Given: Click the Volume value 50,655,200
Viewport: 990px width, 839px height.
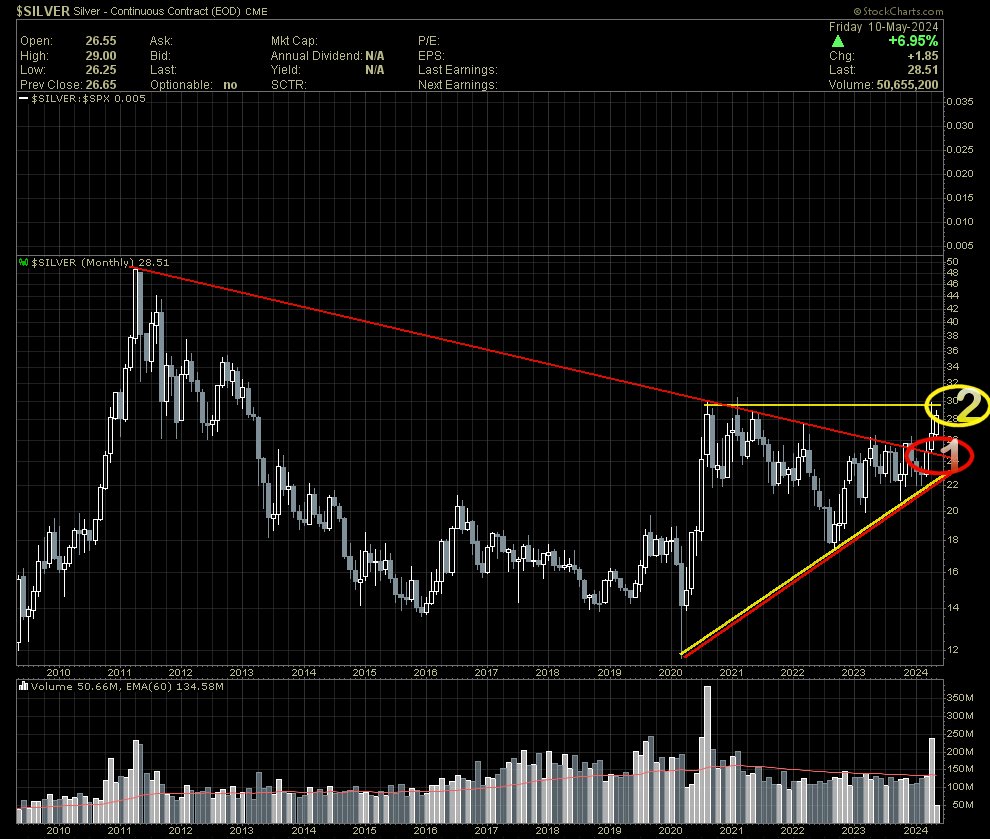Looking at the screenshot, I should pos(907,85).
